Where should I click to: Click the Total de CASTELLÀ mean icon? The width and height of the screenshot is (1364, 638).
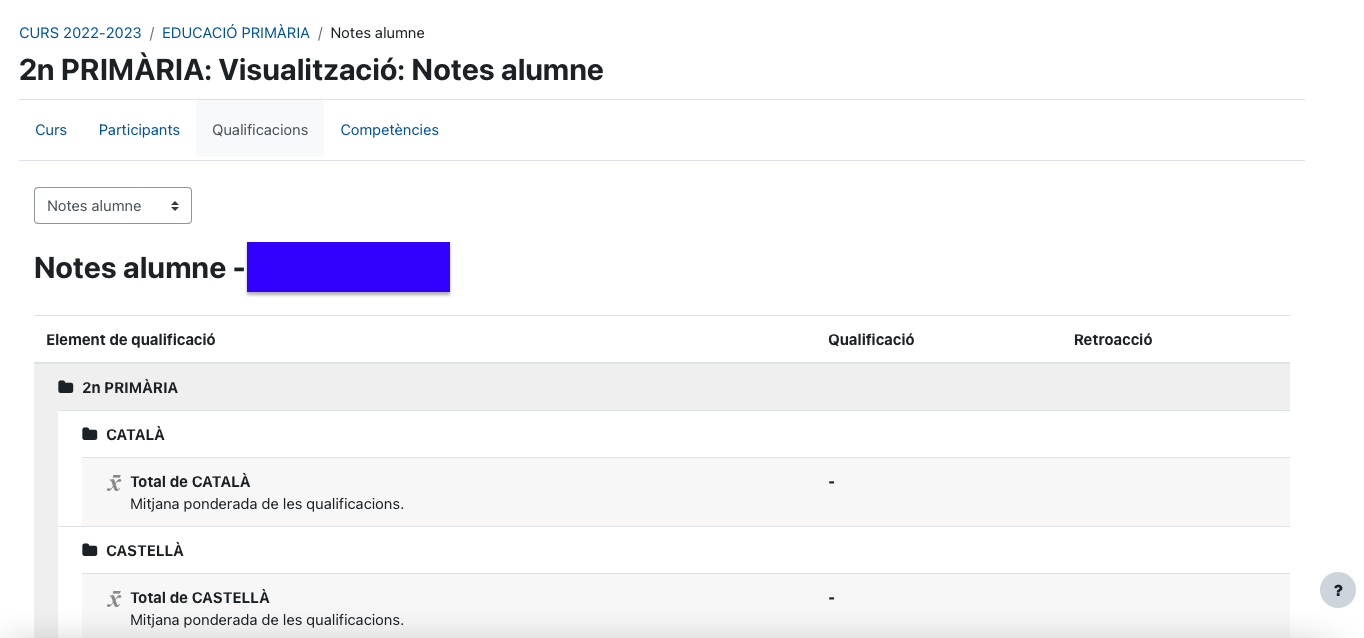[115, 599]
